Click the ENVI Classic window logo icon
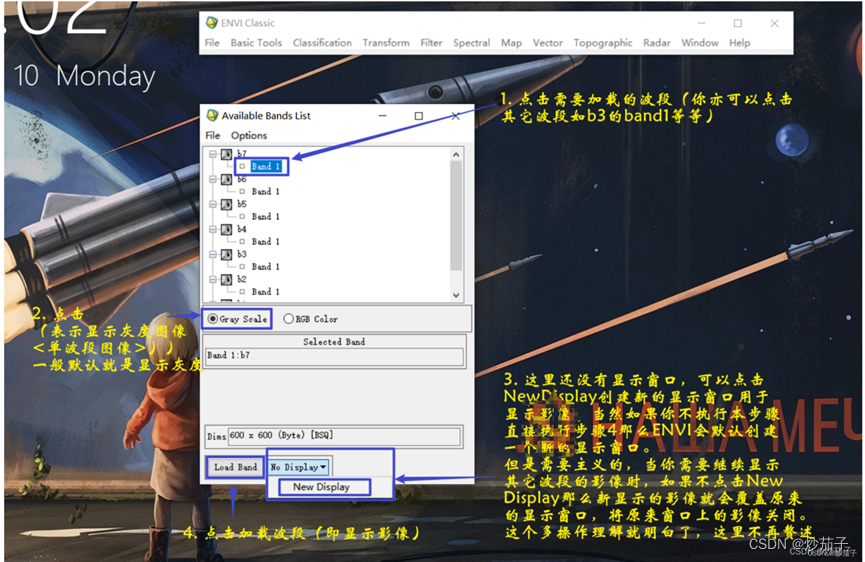865x562 pixels. [x=211, y=23]
